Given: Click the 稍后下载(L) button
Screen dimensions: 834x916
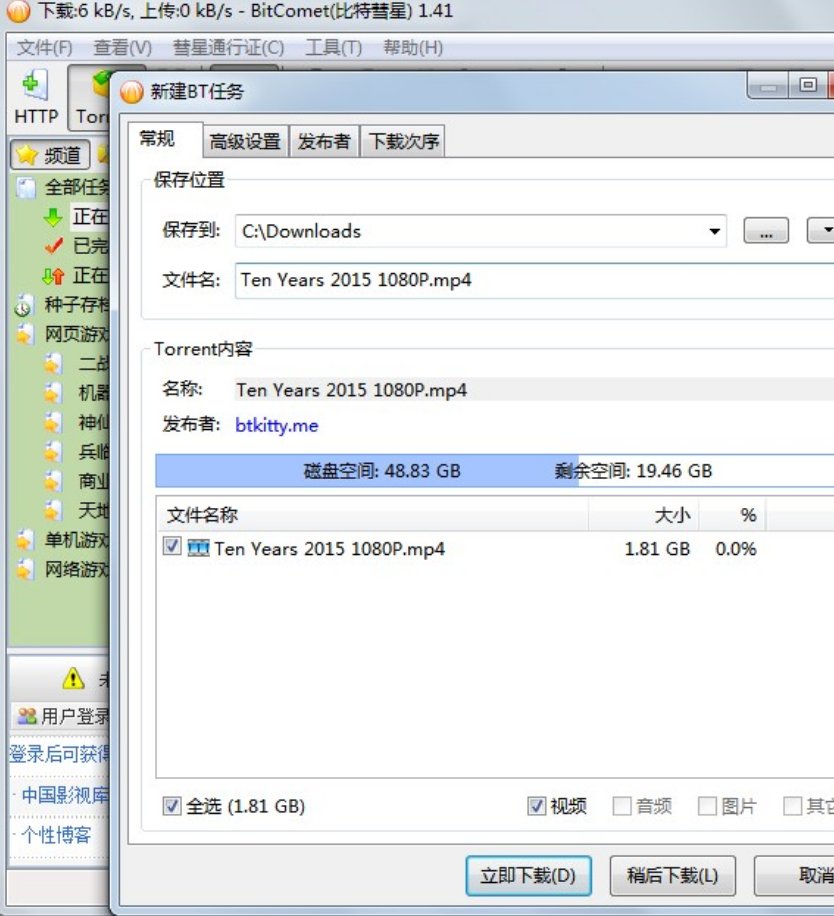Looking at the screenshot, I should pyautogui.click(x=672, y=875).
